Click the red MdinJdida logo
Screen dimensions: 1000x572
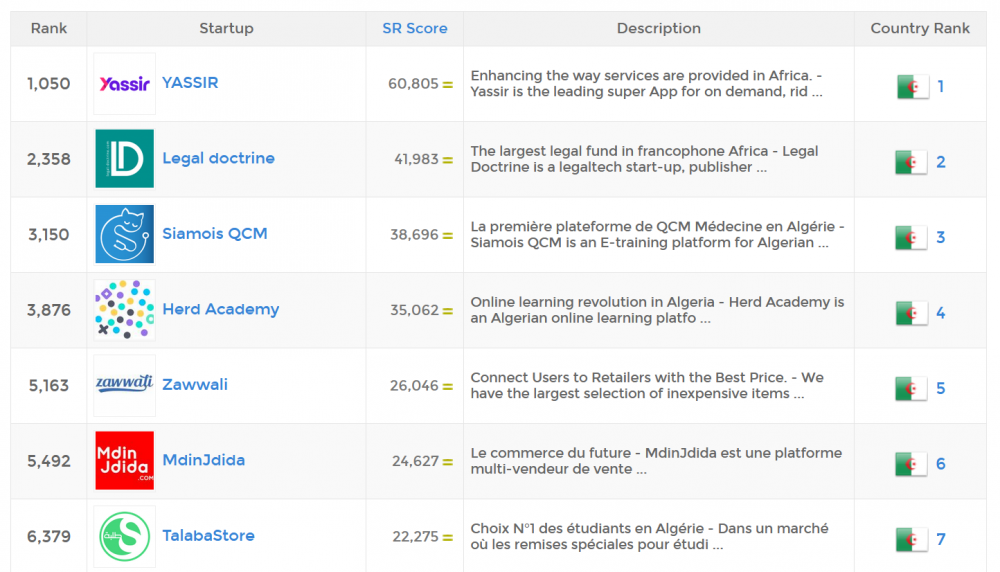pyautogui.click(x=124, y=460)
